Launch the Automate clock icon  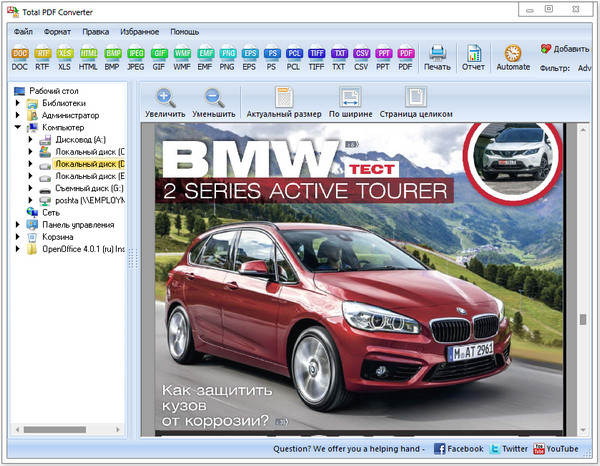513,58
